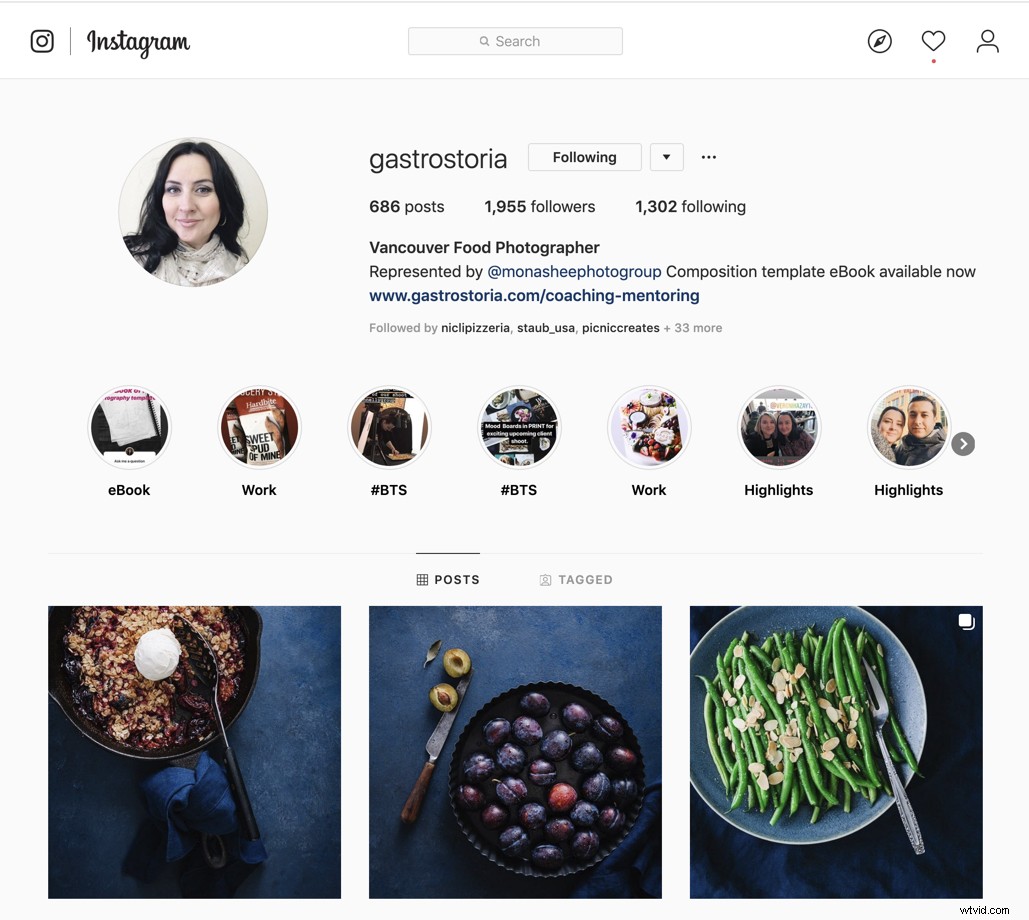Select the Posts tab
Screen dimensions: 1029x920
coord(448,579)
